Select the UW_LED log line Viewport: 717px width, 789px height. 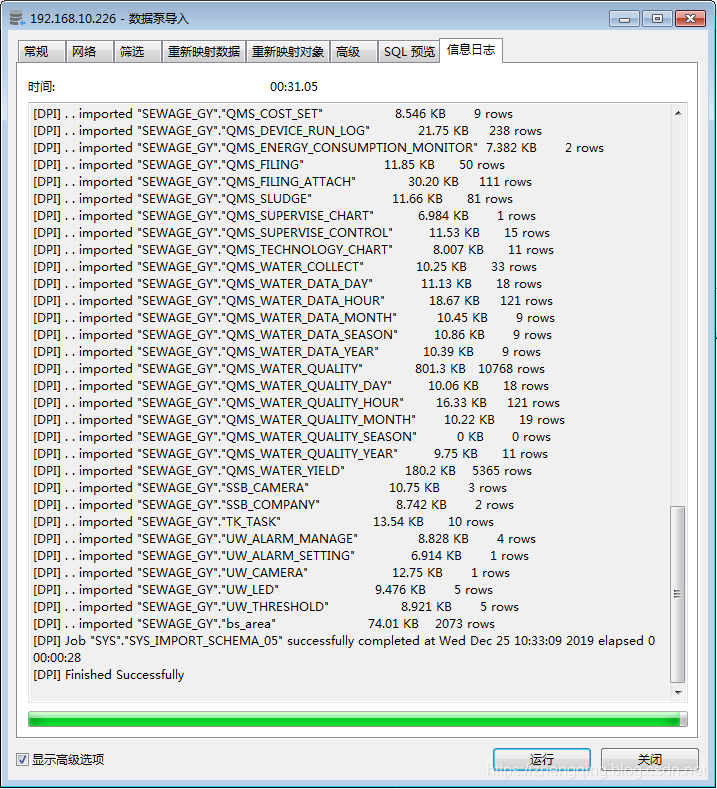pyautogui.click(x=263, y=590)
